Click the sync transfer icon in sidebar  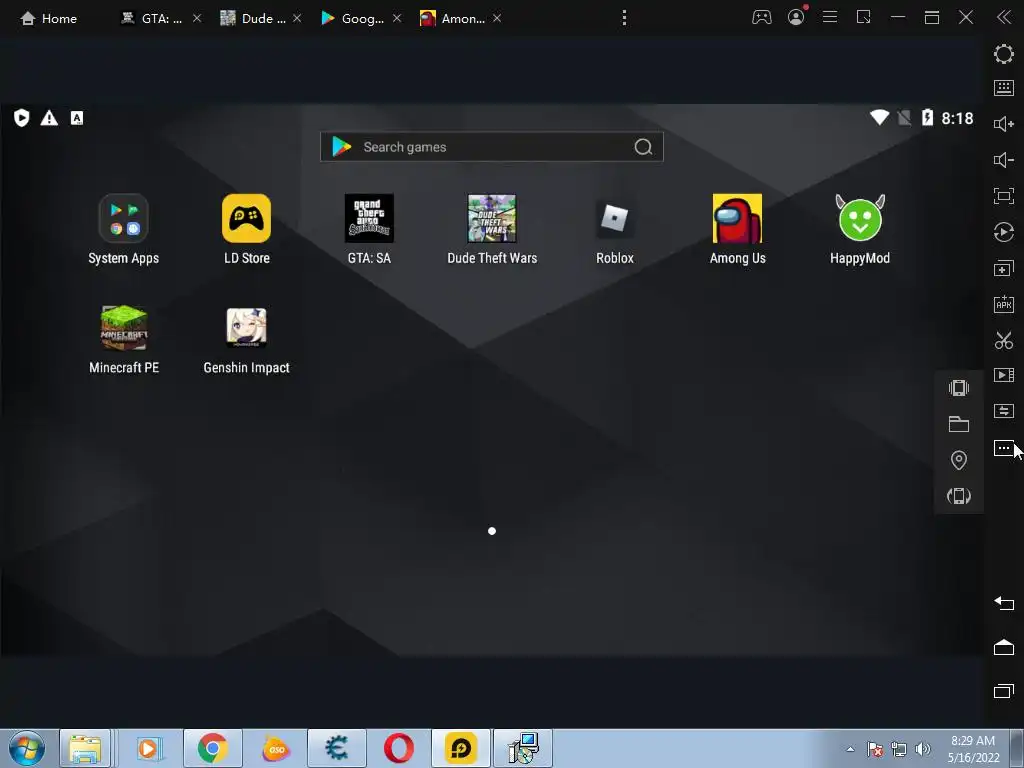1004,411
